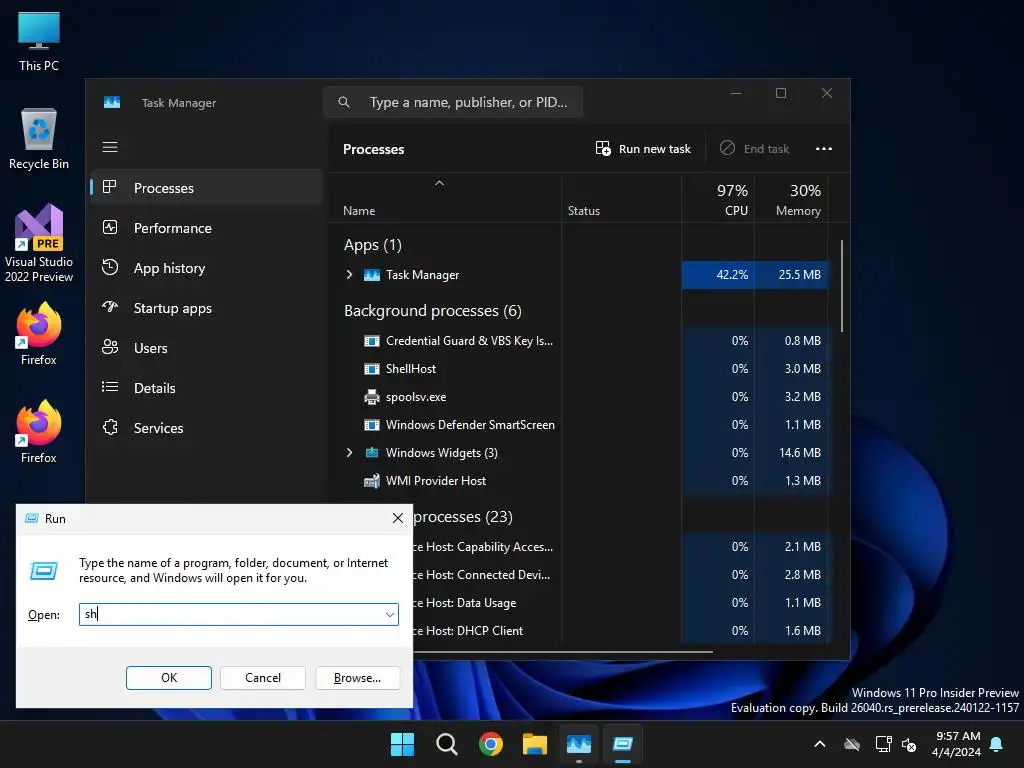Open the Run dialog history dropdown arrow
Viewport: 1024px width, 768px height.
(x=389, y=615)
